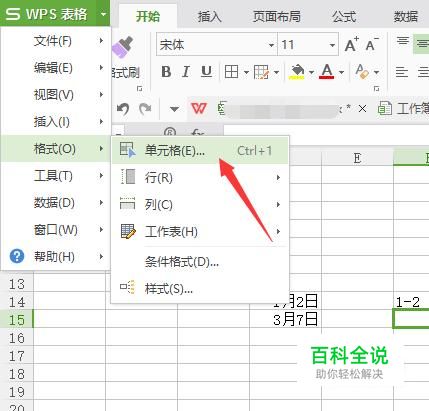
Task: Click the Style icon in submenu
Action: (x=127, y=287)
